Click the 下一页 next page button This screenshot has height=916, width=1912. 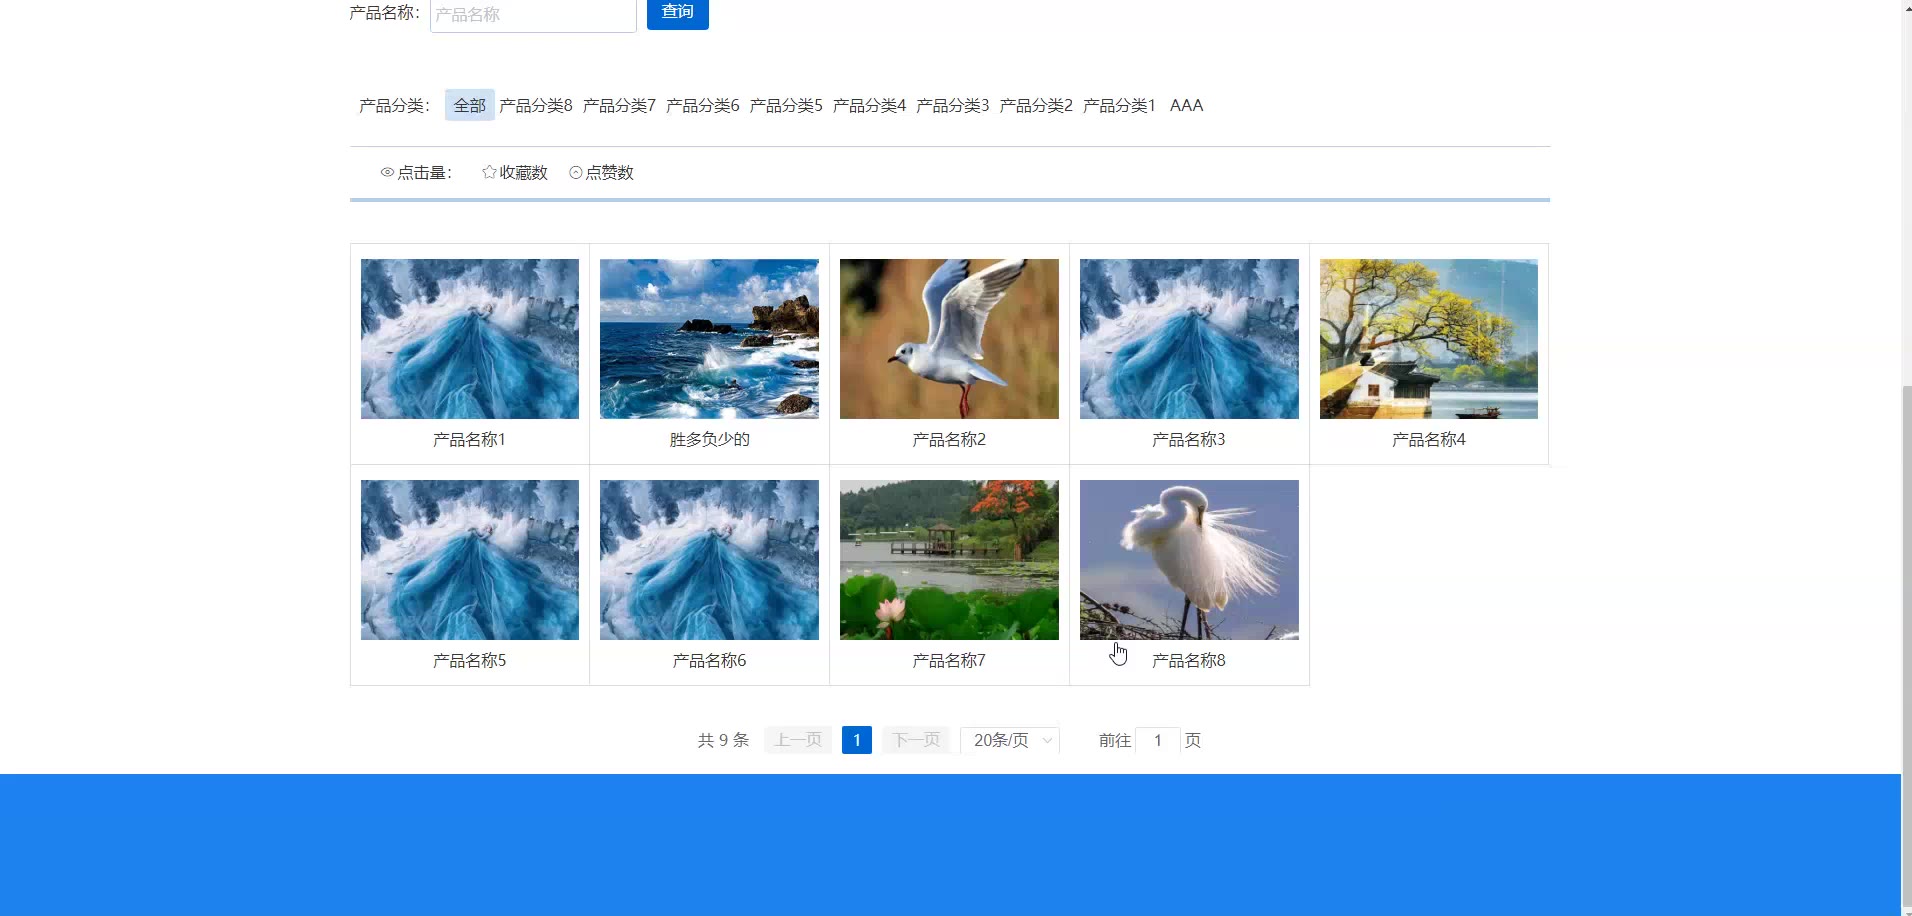click(916, 740)
